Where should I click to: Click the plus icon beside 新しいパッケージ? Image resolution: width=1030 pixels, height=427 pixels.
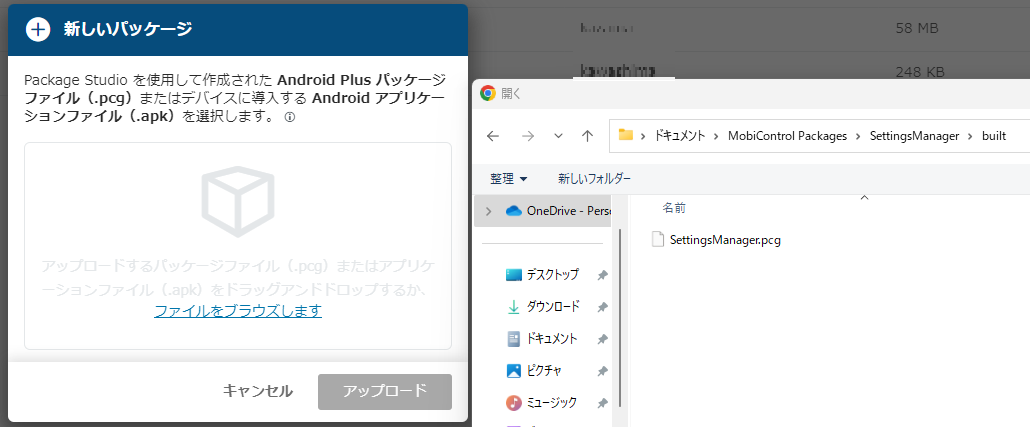tap(38, 30)
